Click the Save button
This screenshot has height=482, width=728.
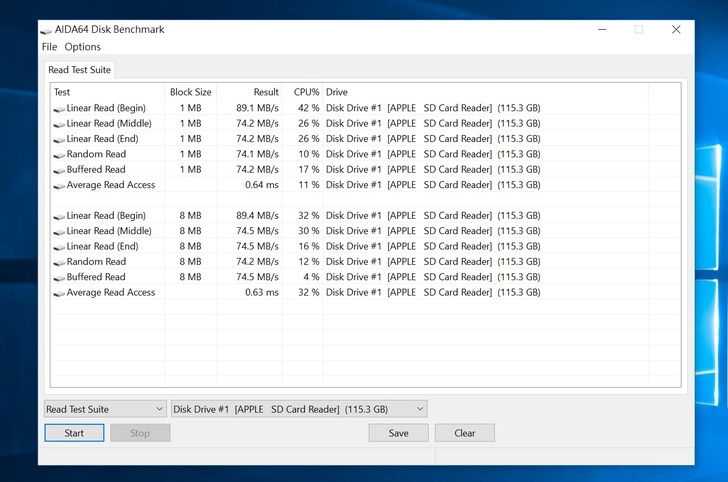pyautogui.click(x=398, y=433)
